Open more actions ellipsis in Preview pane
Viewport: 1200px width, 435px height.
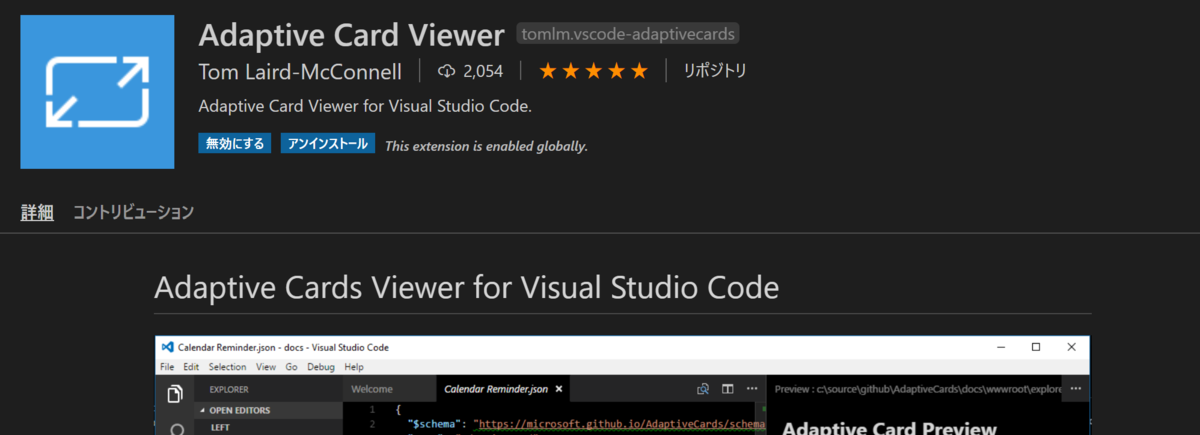tap(1076, 389)
